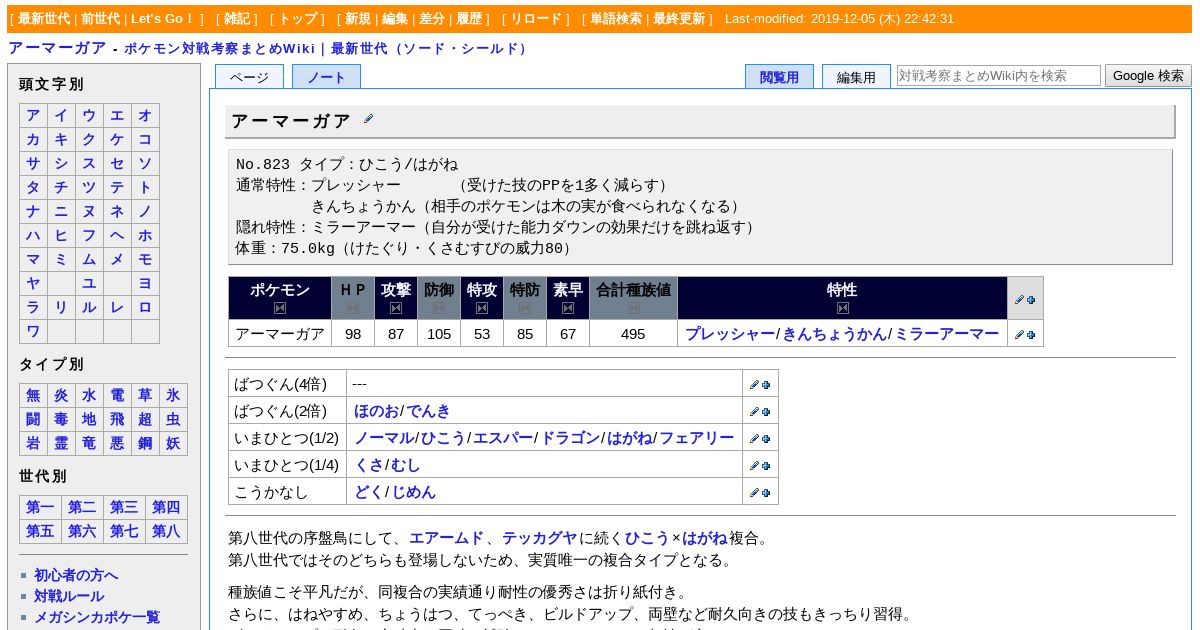The height and width of the screenshot is (630, 1200).
Task: Open でんき type link in weakness table
Action: [x=428, y=411]
